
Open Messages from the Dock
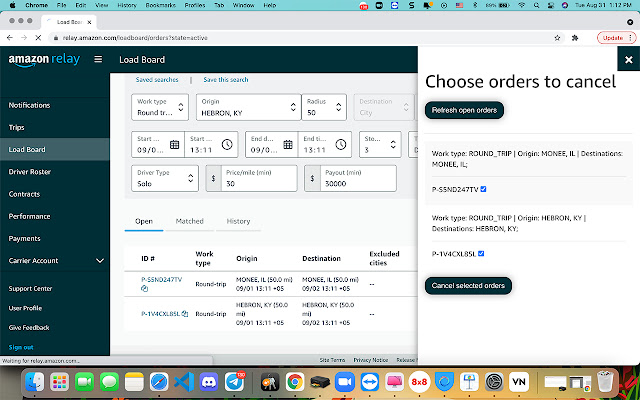[x=109, y=382]
